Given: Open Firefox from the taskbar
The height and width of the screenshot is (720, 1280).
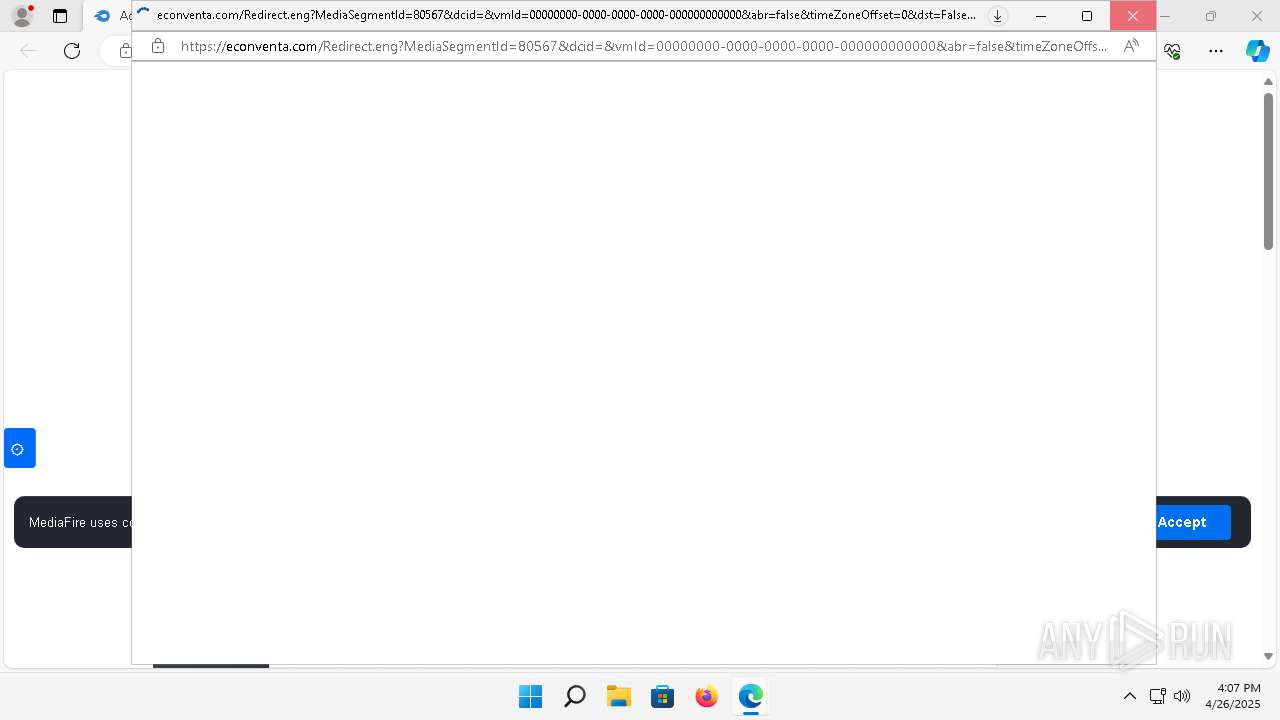Looking at the screenshot, I should [706, 696].
